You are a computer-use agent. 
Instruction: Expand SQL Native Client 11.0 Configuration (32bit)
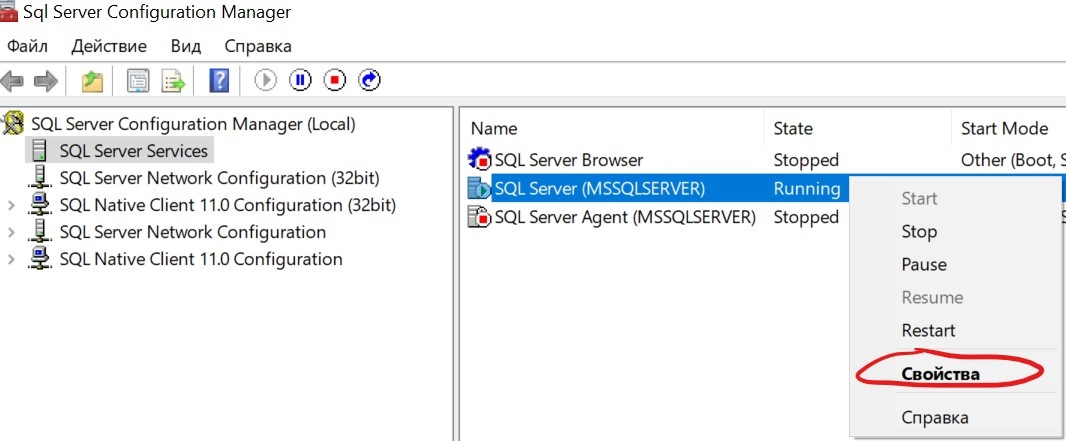tap(11, 205)
